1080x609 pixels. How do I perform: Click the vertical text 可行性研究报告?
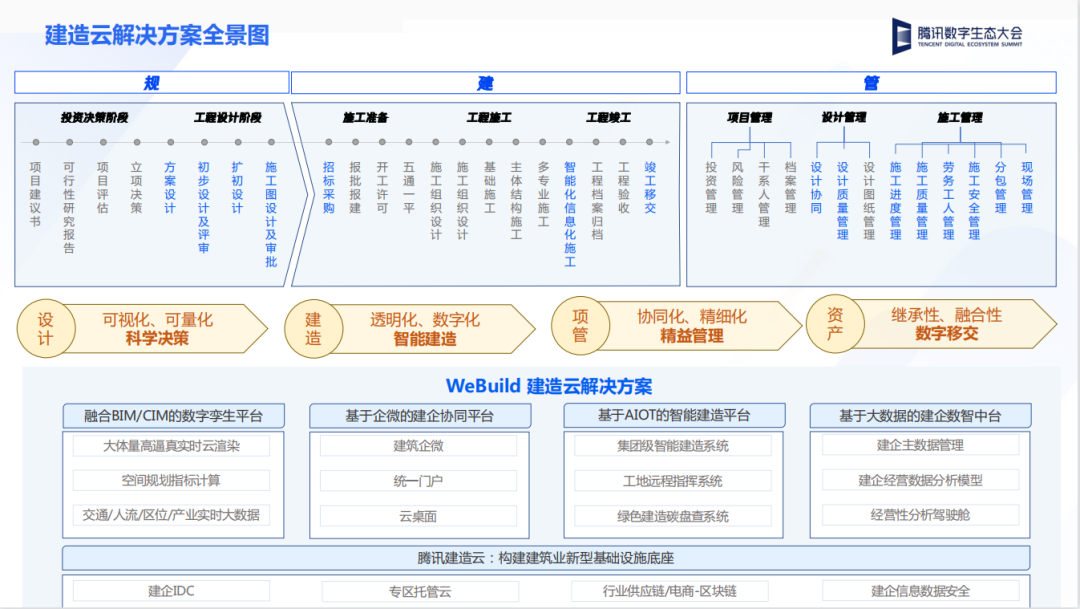[x=69, y=207]
